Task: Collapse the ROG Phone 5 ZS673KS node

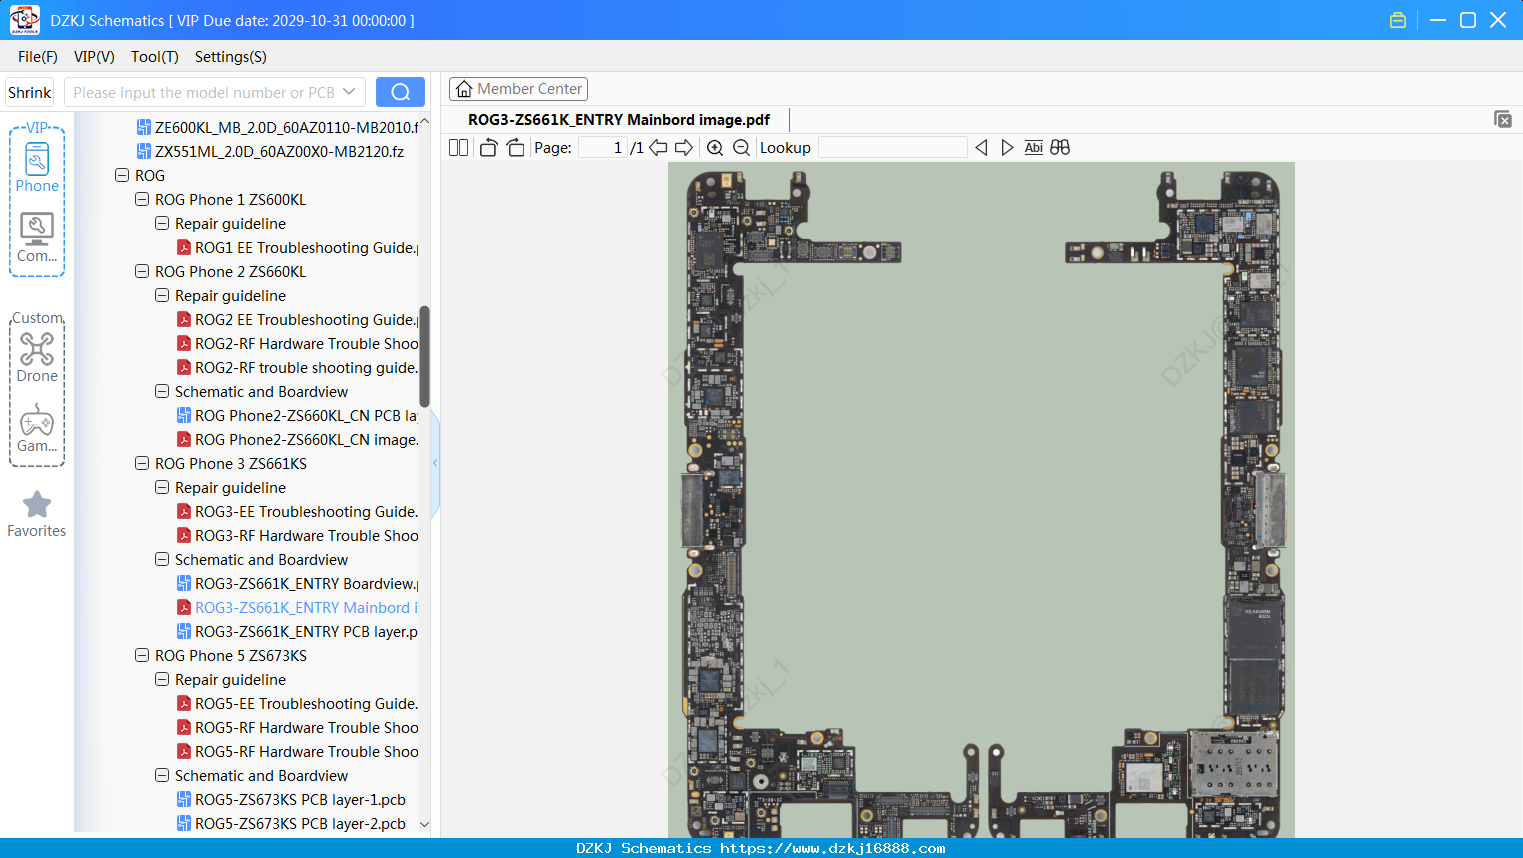Action: click(142, 655)
